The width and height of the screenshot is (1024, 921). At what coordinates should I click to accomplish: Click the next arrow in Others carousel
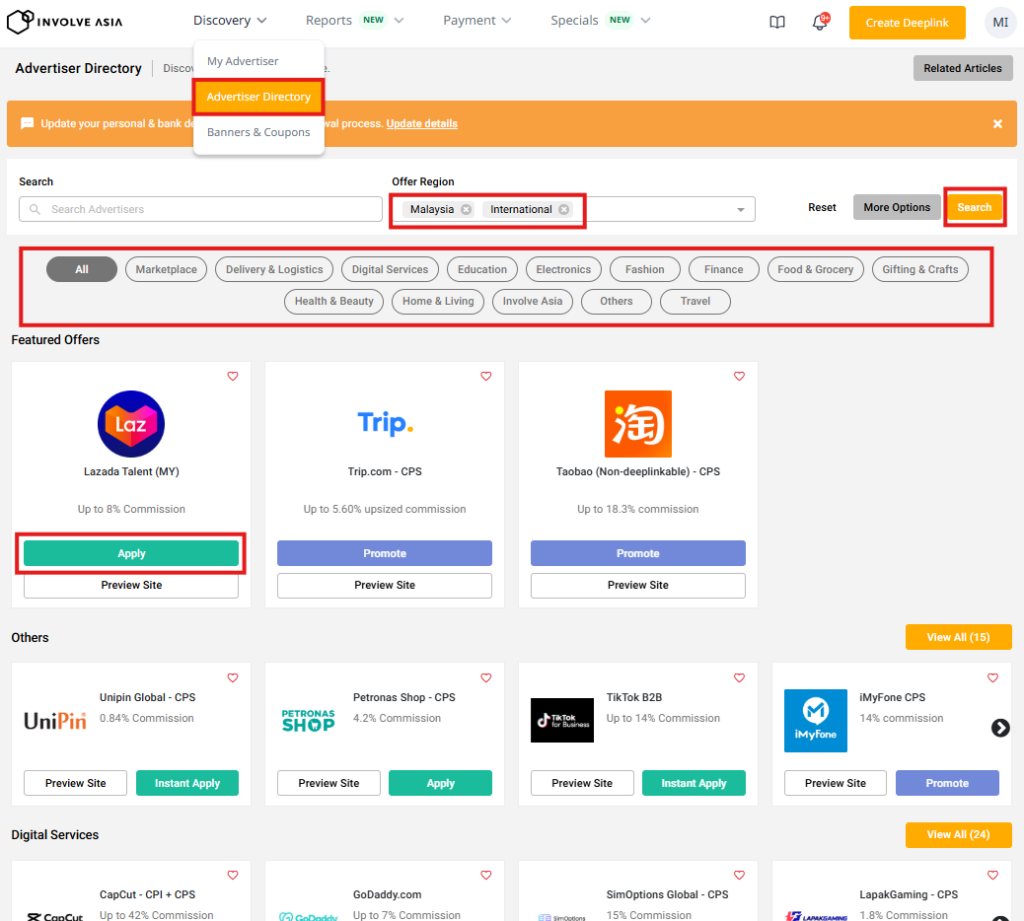point(1000,728)
